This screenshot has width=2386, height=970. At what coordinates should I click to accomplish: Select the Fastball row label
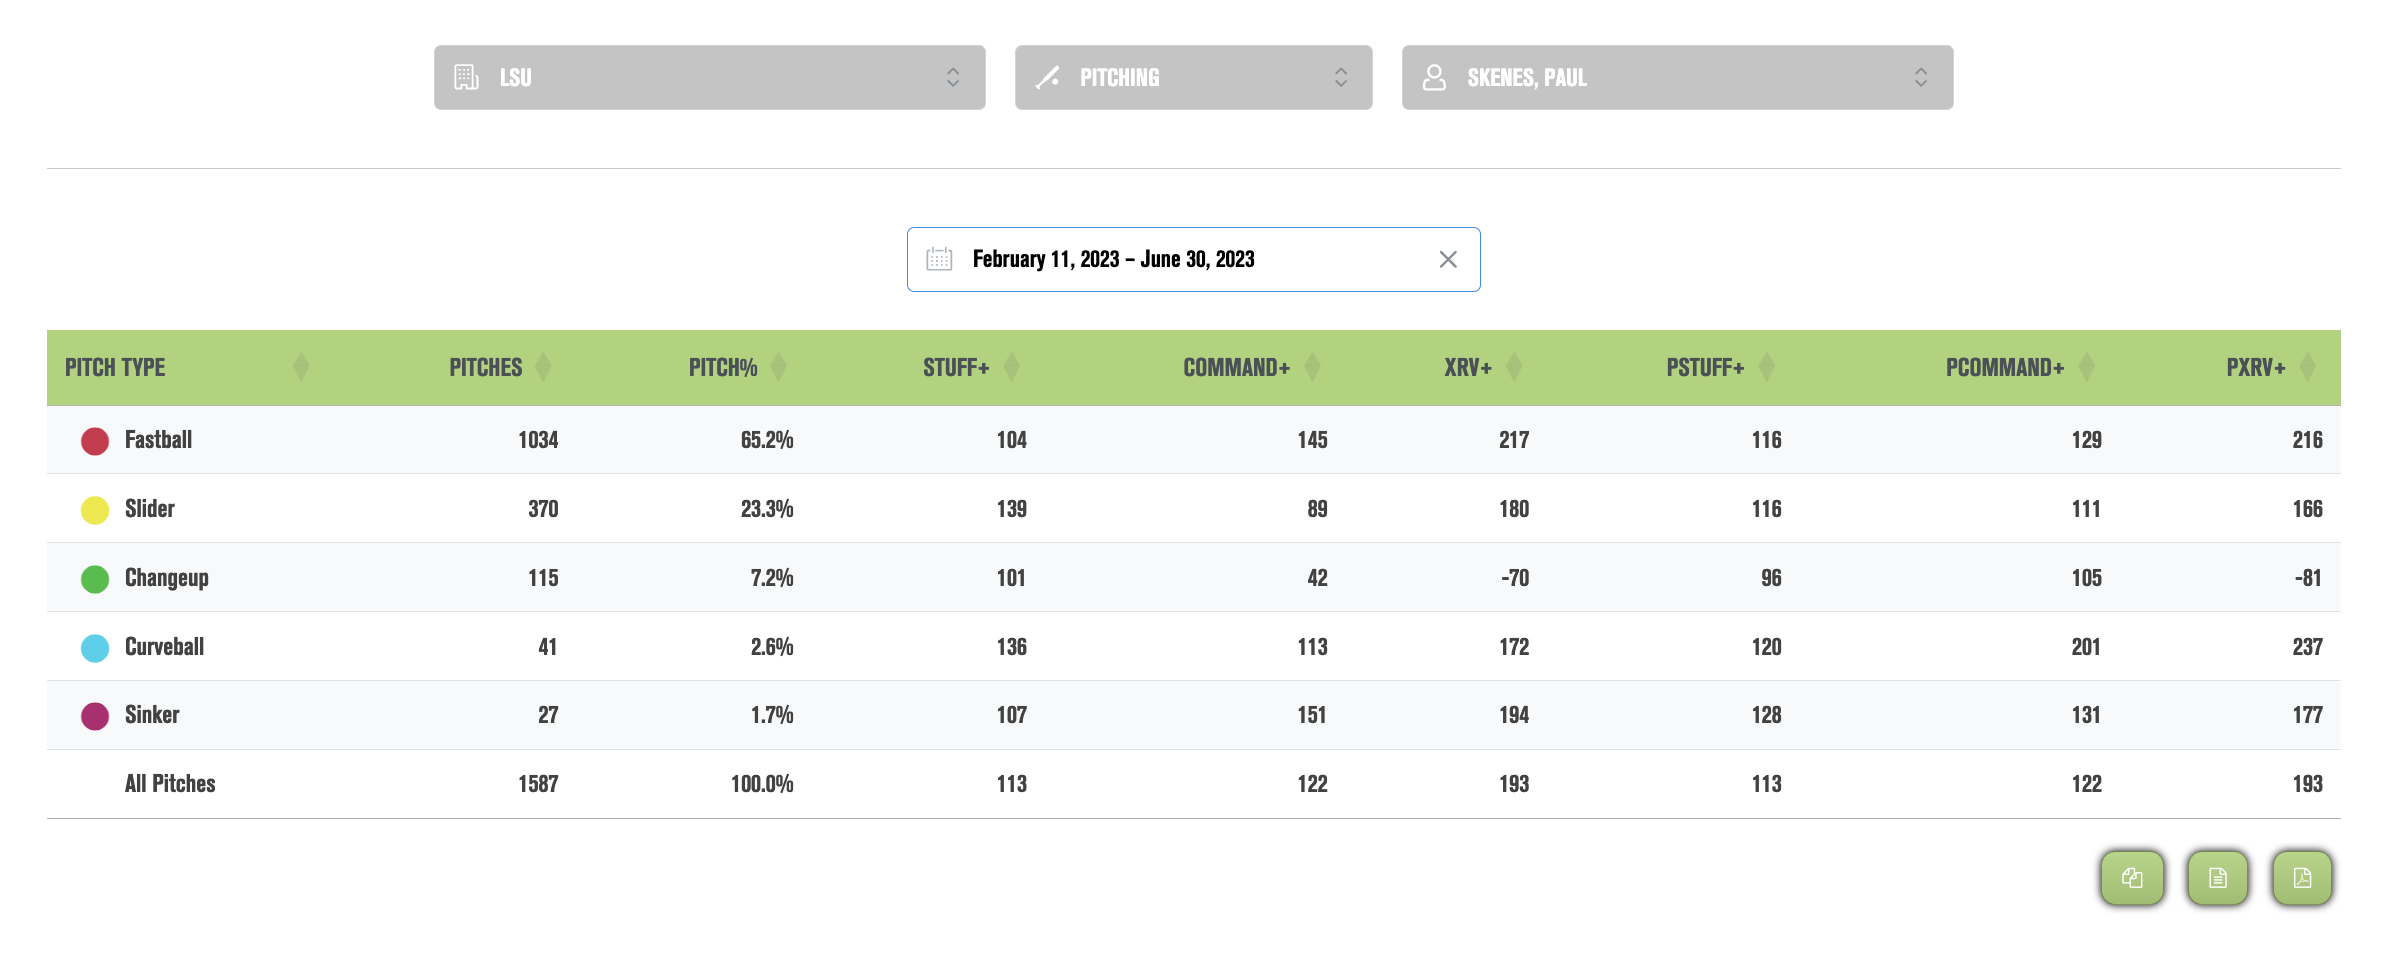[x=158, y=440]
